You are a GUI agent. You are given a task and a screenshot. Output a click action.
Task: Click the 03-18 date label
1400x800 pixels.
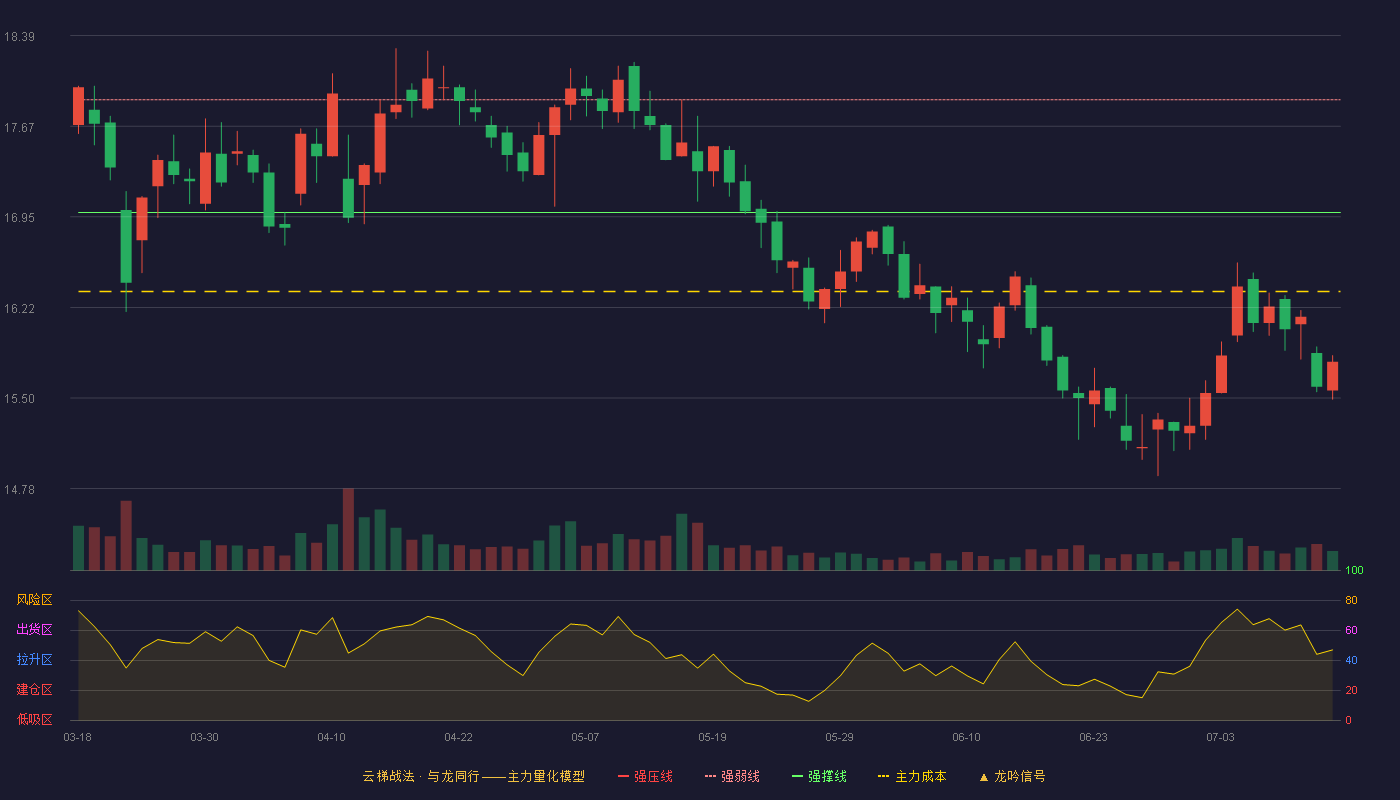click(78, 737)
